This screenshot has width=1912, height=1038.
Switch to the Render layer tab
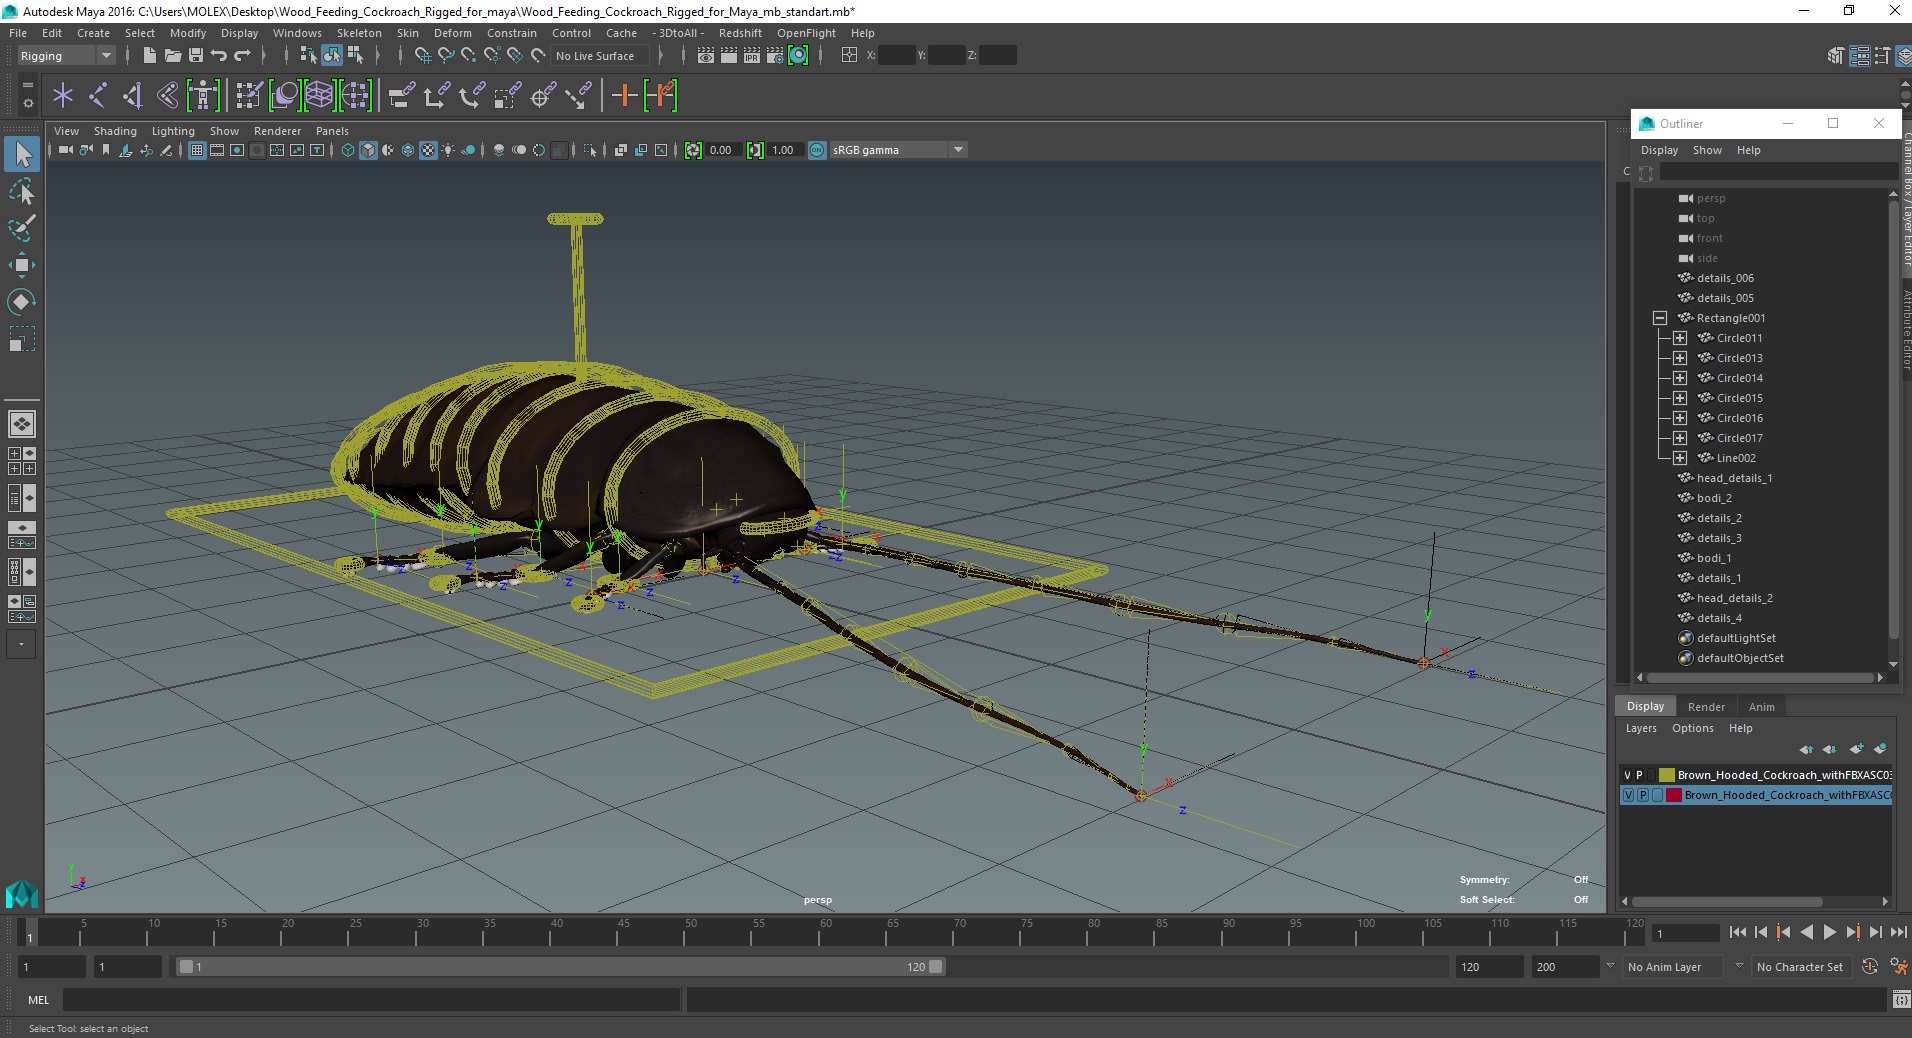point(1706,707)
